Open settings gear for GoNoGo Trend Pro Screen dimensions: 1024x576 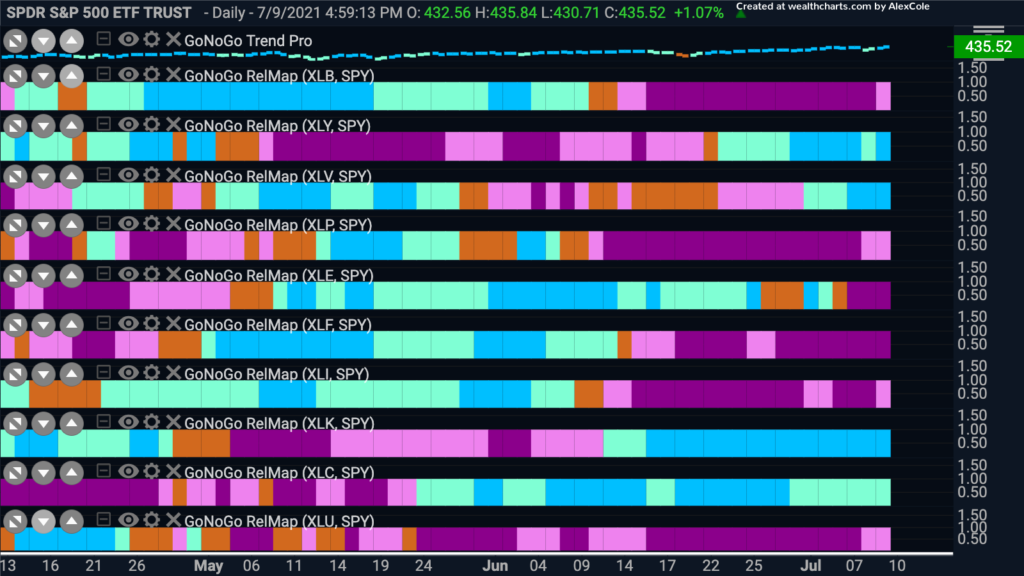click(151, 39)
